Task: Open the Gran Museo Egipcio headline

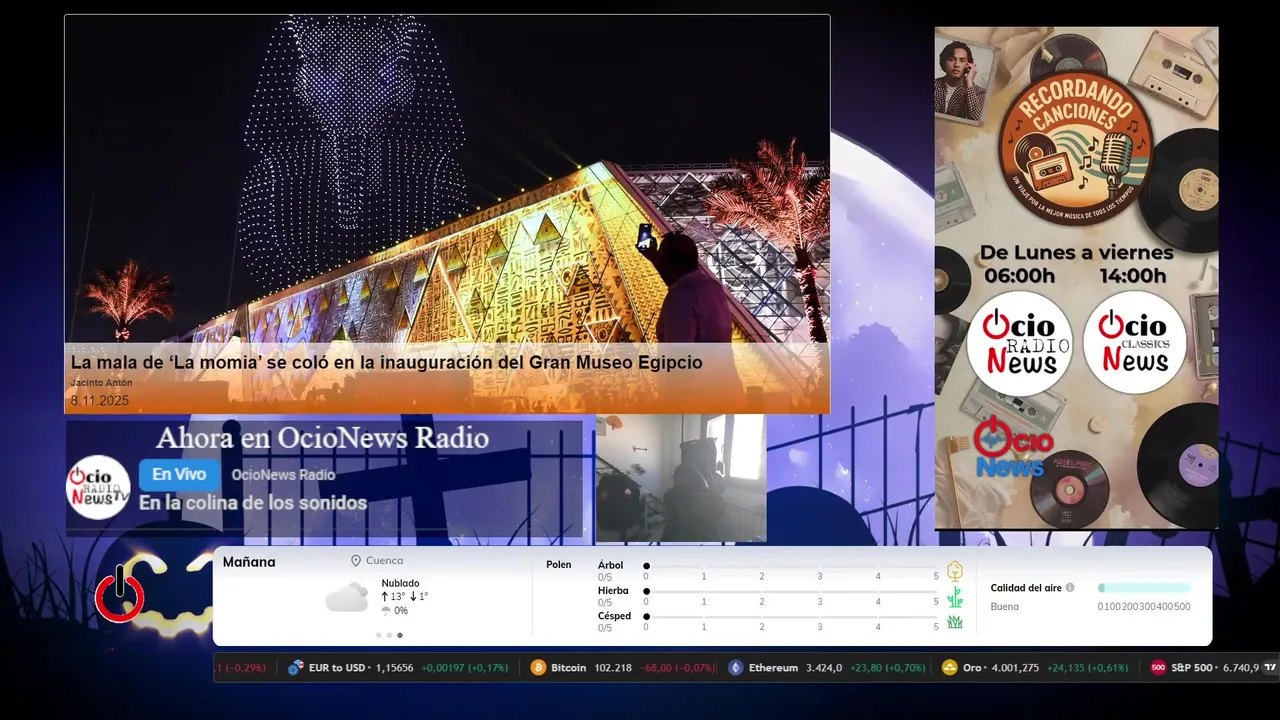Action: click(x=386, y=362)
